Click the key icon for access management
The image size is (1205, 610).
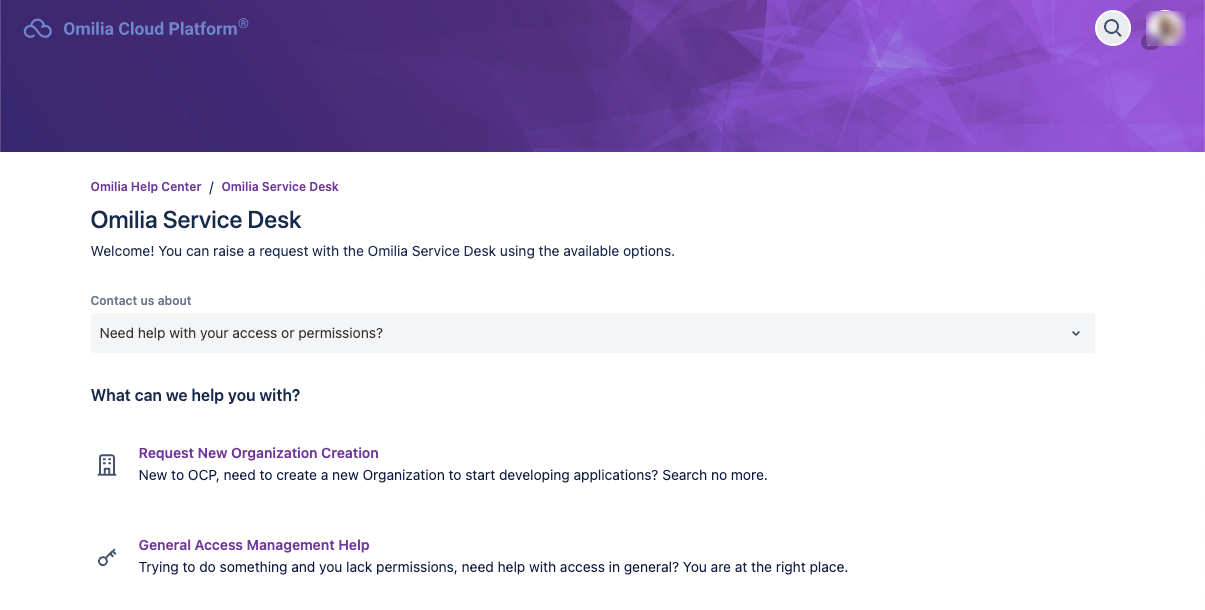107,557
